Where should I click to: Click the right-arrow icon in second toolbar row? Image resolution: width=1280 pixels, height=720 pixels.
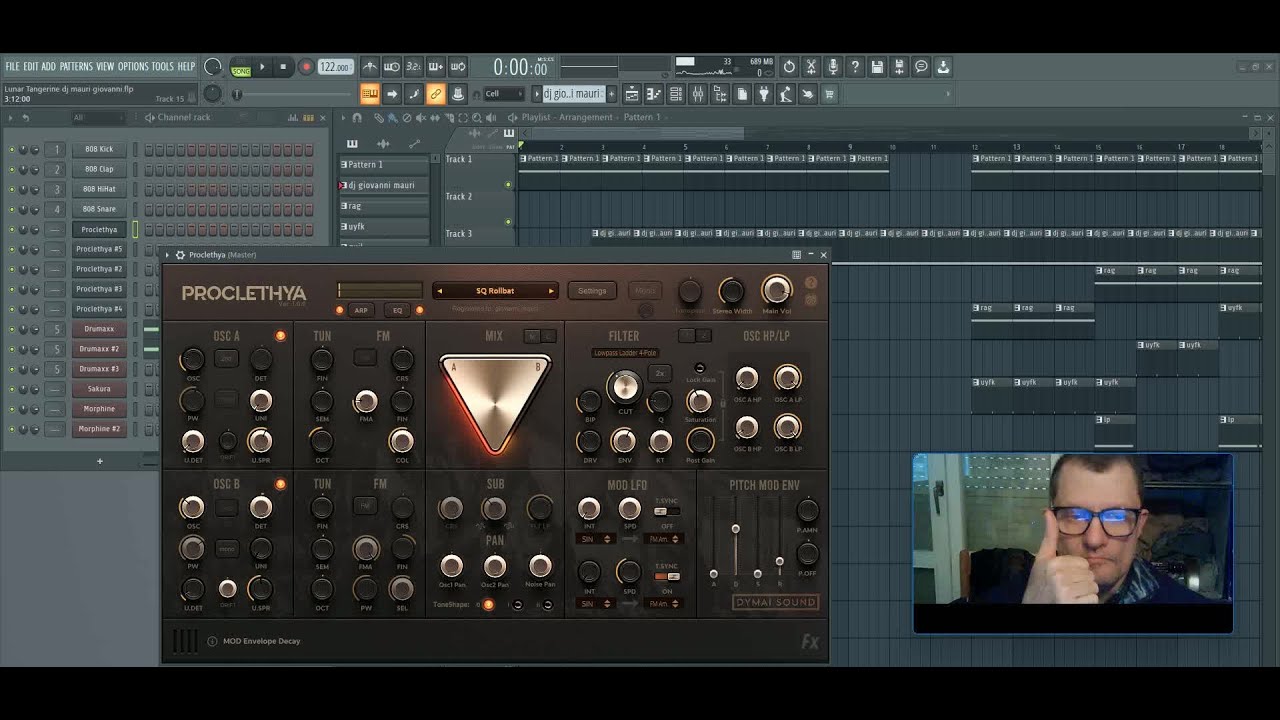[392, 94]
